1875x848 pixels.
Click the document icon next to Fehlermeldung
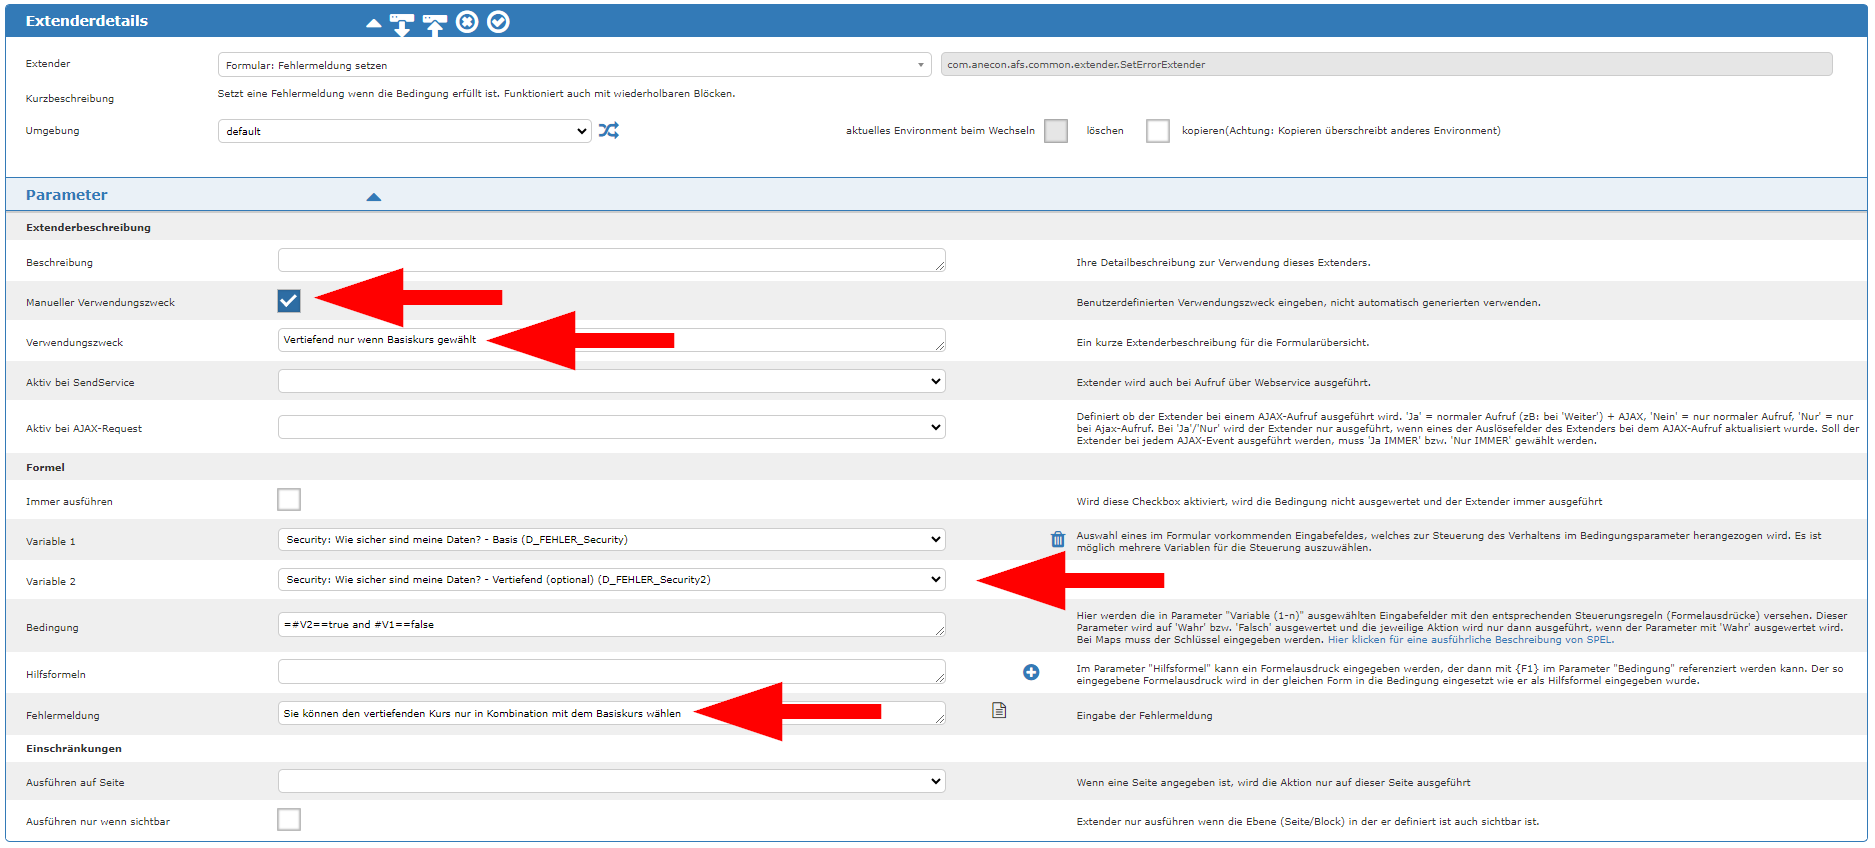pyautogui.click(x=999, y=711)
